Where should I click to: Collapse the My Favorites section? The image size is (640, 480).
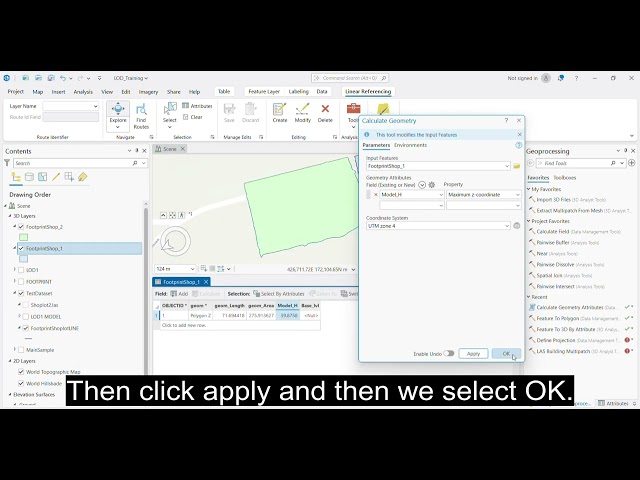(x=529, y=189)
